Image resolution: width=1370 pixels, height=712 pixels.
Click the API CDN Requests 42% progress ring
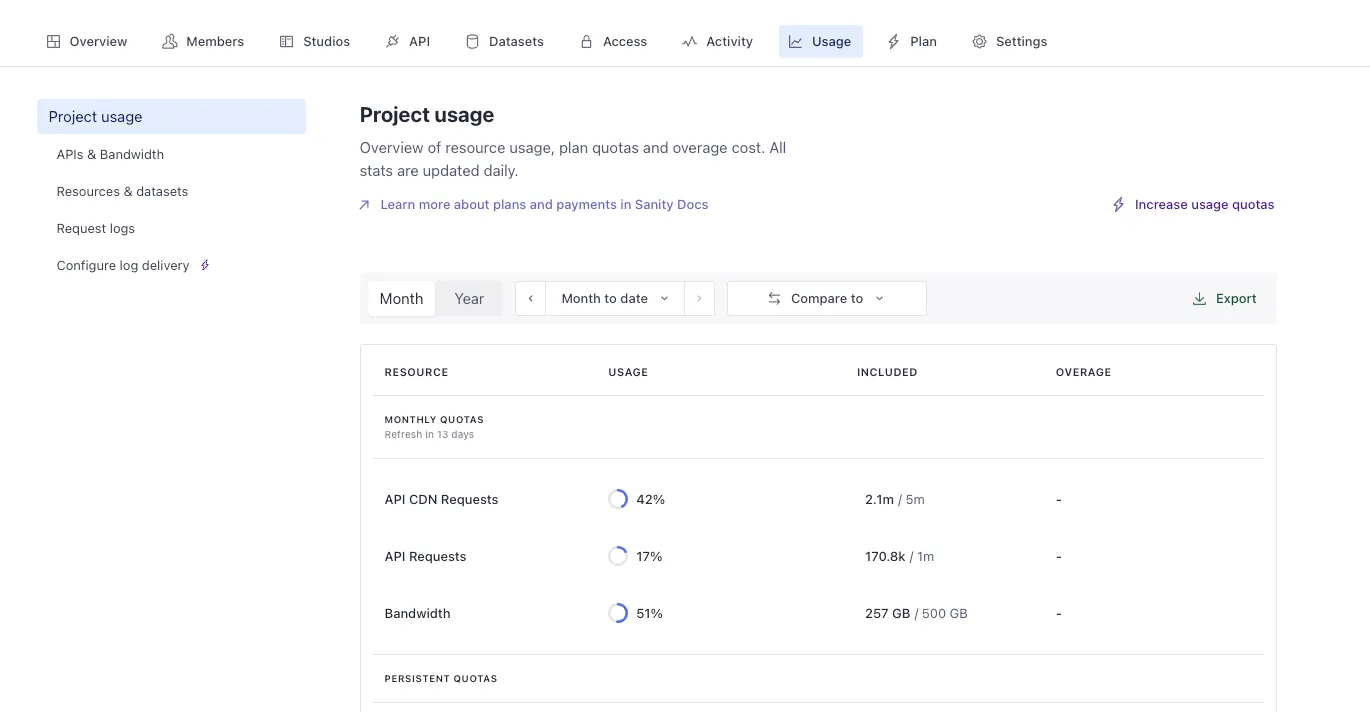618,499
